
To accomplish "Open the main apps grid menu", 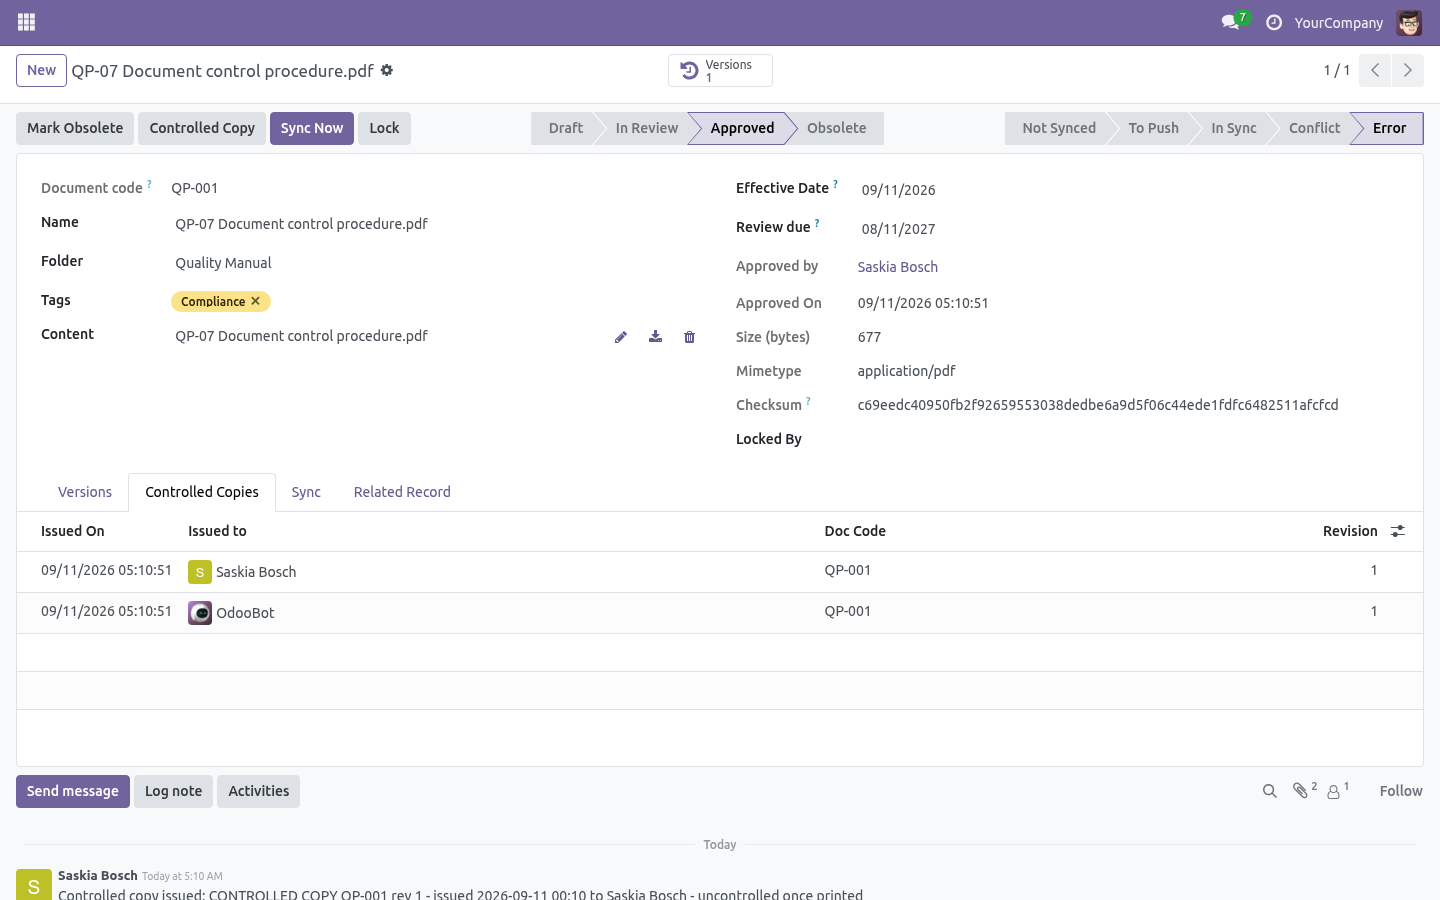I will coord(27,22).
